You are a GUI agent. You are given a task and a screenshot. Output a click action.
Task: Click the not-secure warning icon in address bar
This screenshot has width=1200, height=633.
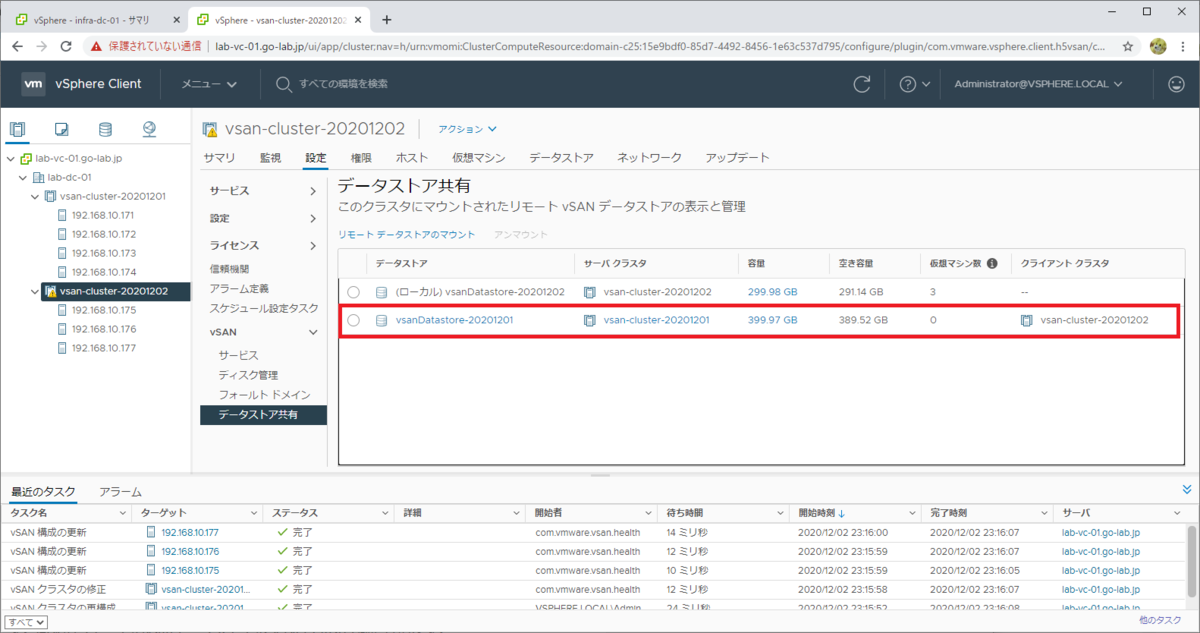[x=96, y=46]
